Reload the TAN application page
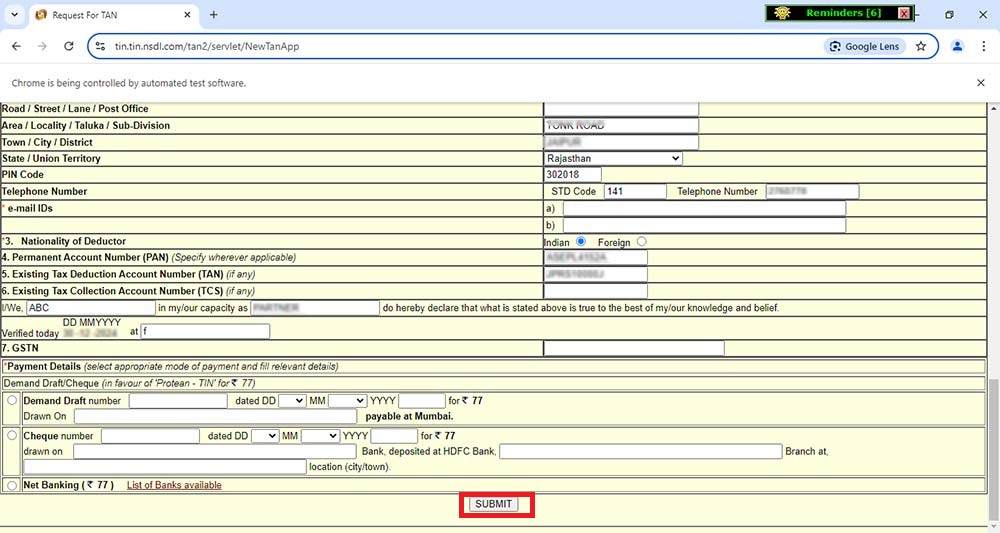Image resolution: width=1000 pixels, height=533 pixels. click(x=69, y=46)
